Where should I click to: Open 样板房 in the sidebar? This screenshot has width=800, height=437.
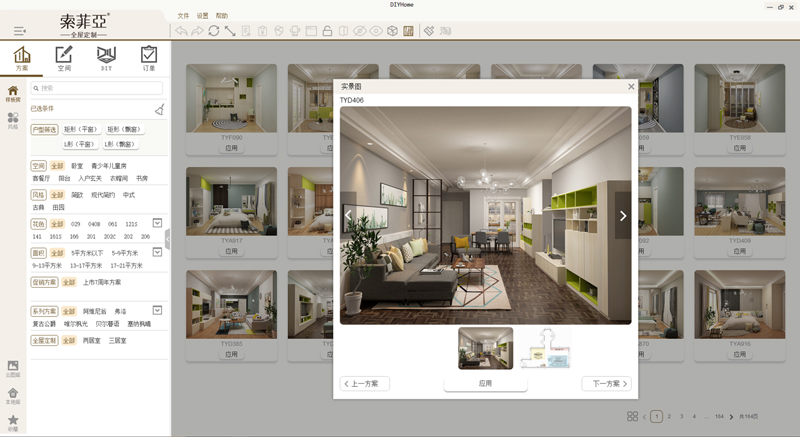[x=13, y=94]
